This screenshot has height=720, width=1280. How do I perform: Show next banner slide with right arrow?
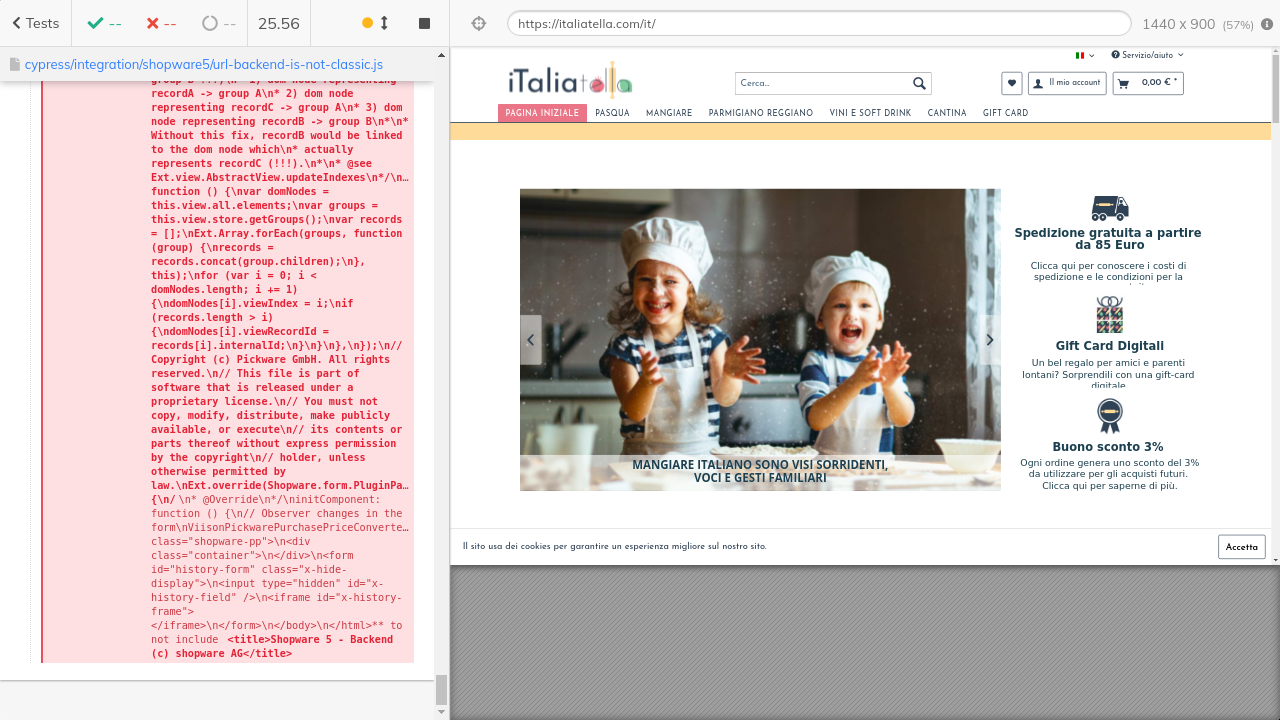point(989,340)
